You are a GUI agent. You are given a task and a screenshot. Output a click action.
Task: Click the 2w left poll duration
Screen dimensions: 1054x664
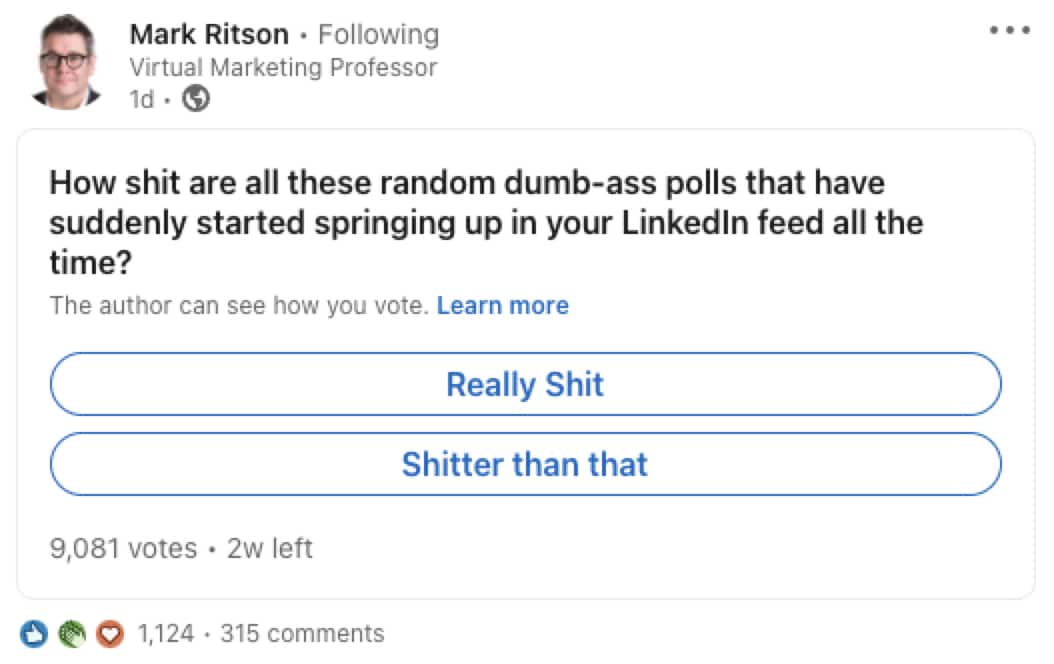coord(270,548)
